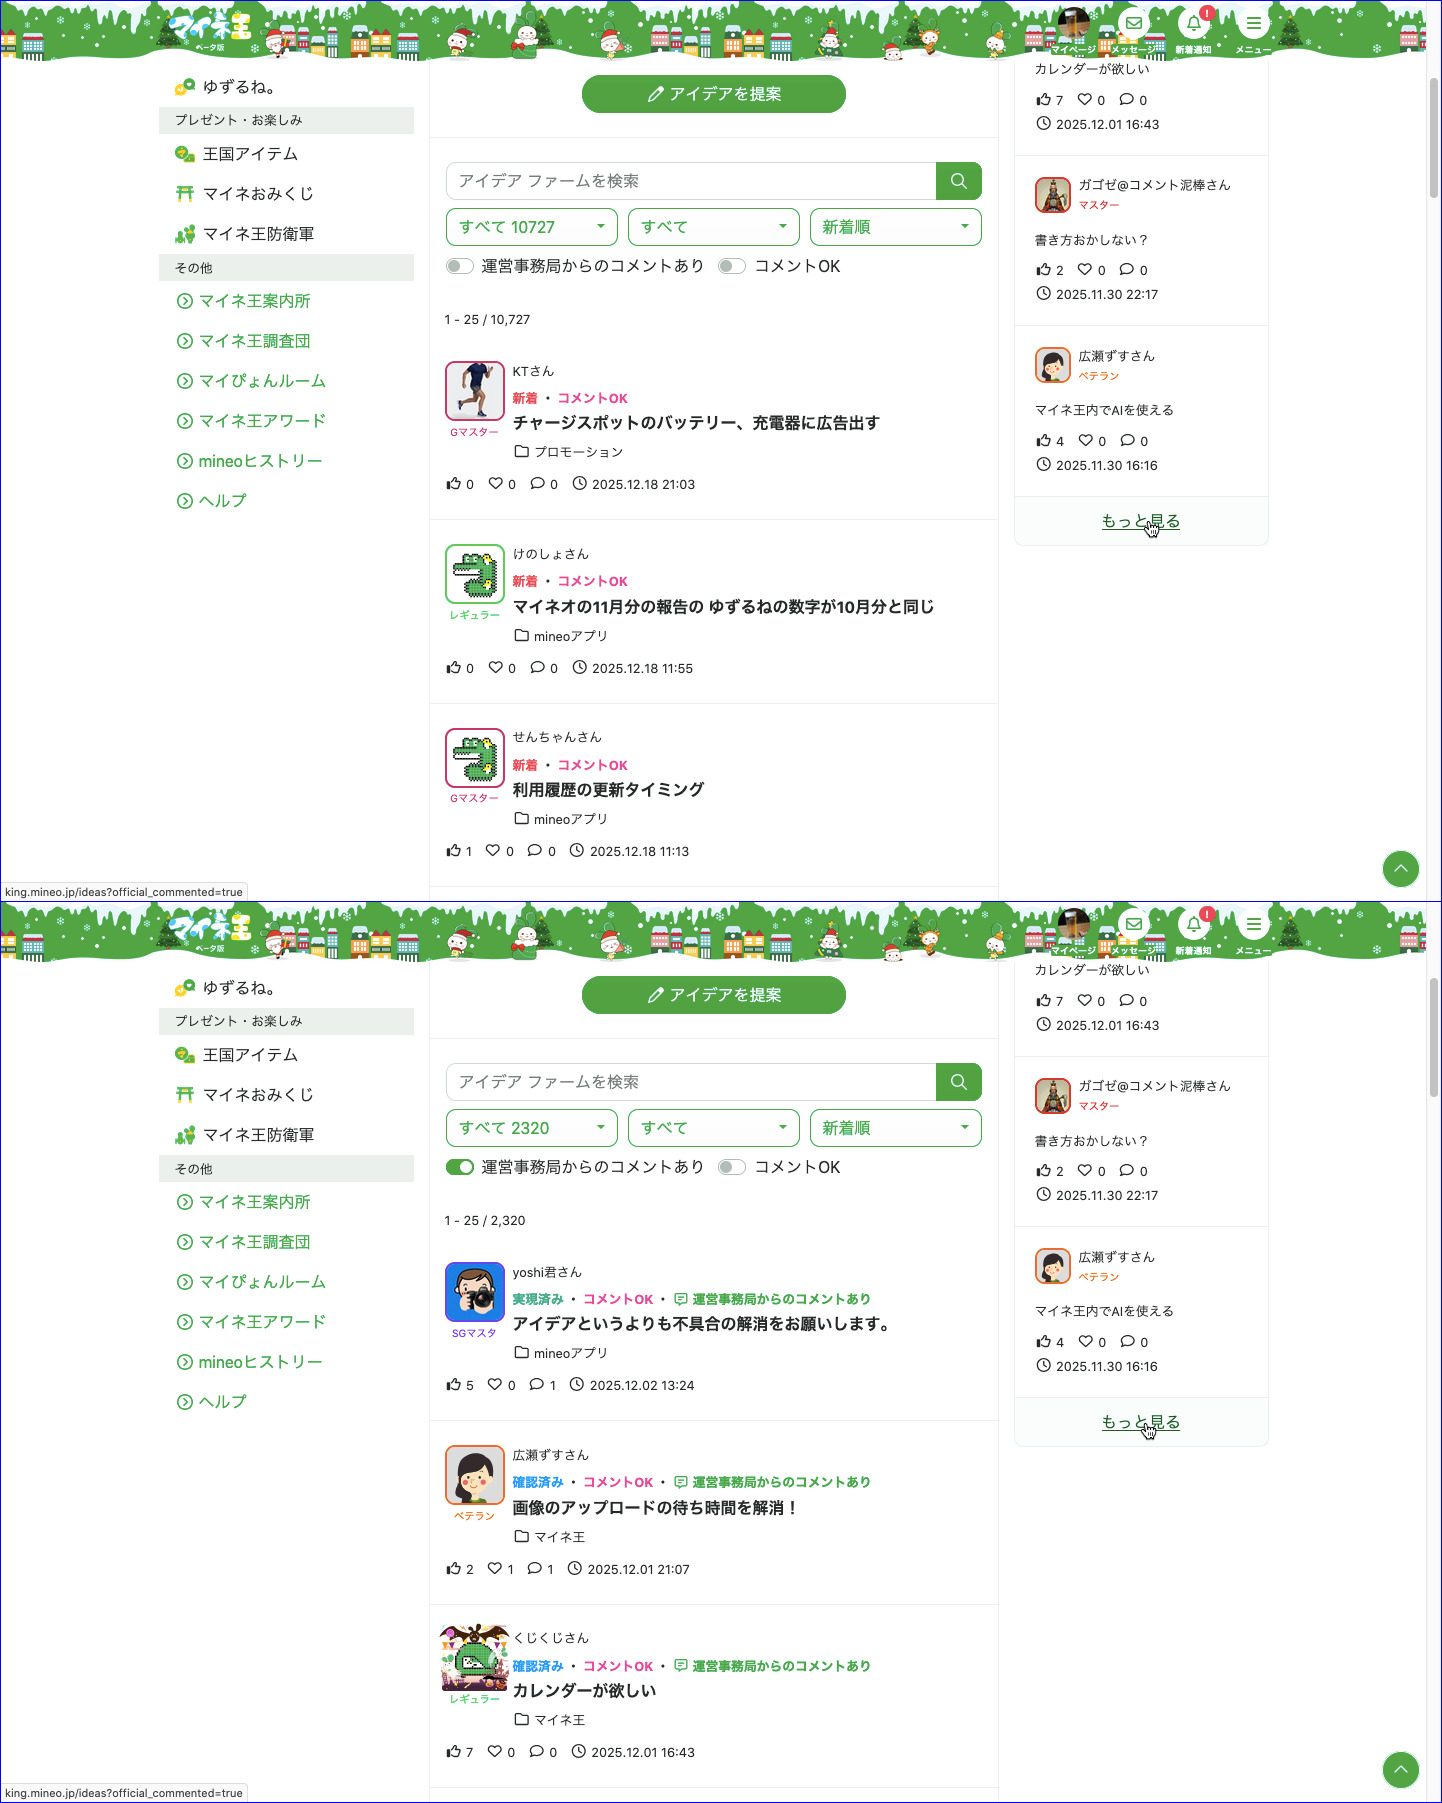
Task: Click the heart icon on けのしょさん's post
Action: (x=495, y=668)
